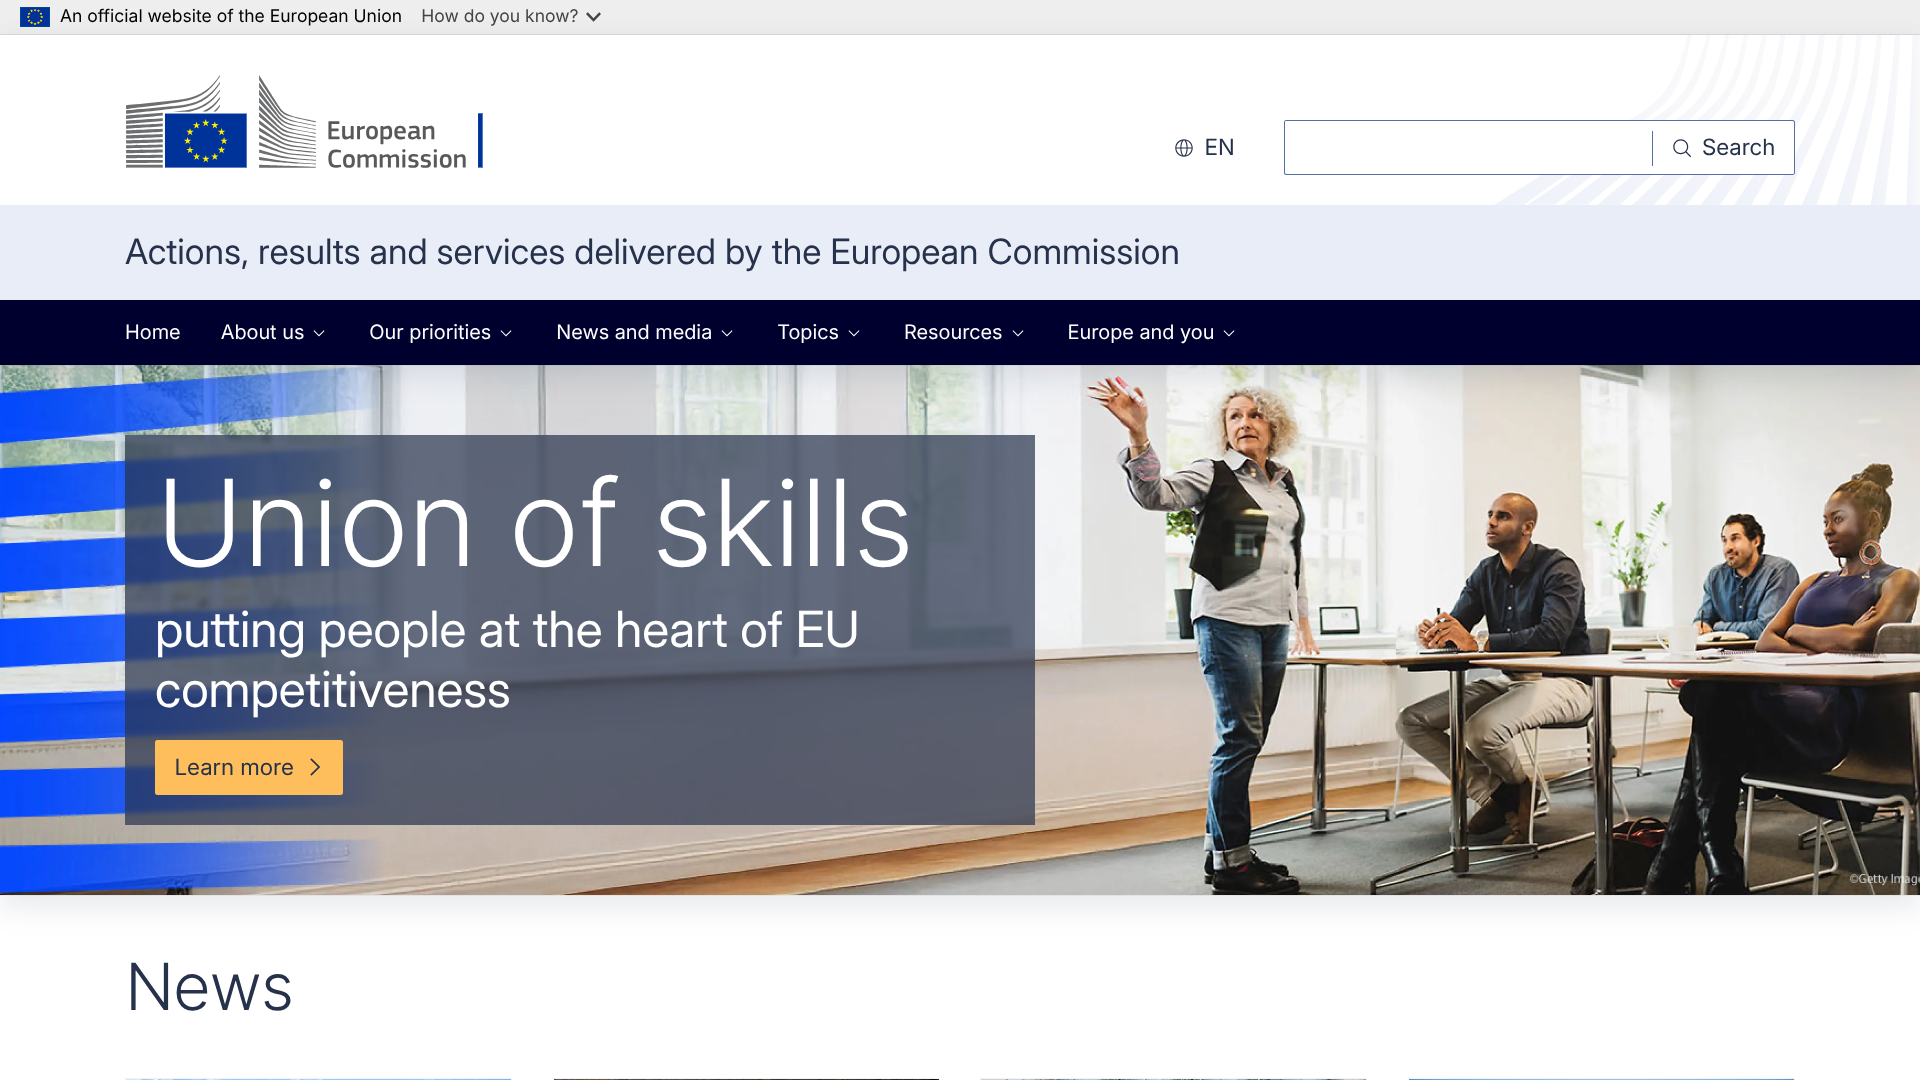Open the Resources dropdown
The width and height of the screenshot is (1920, 1080).
coord(963,332)
